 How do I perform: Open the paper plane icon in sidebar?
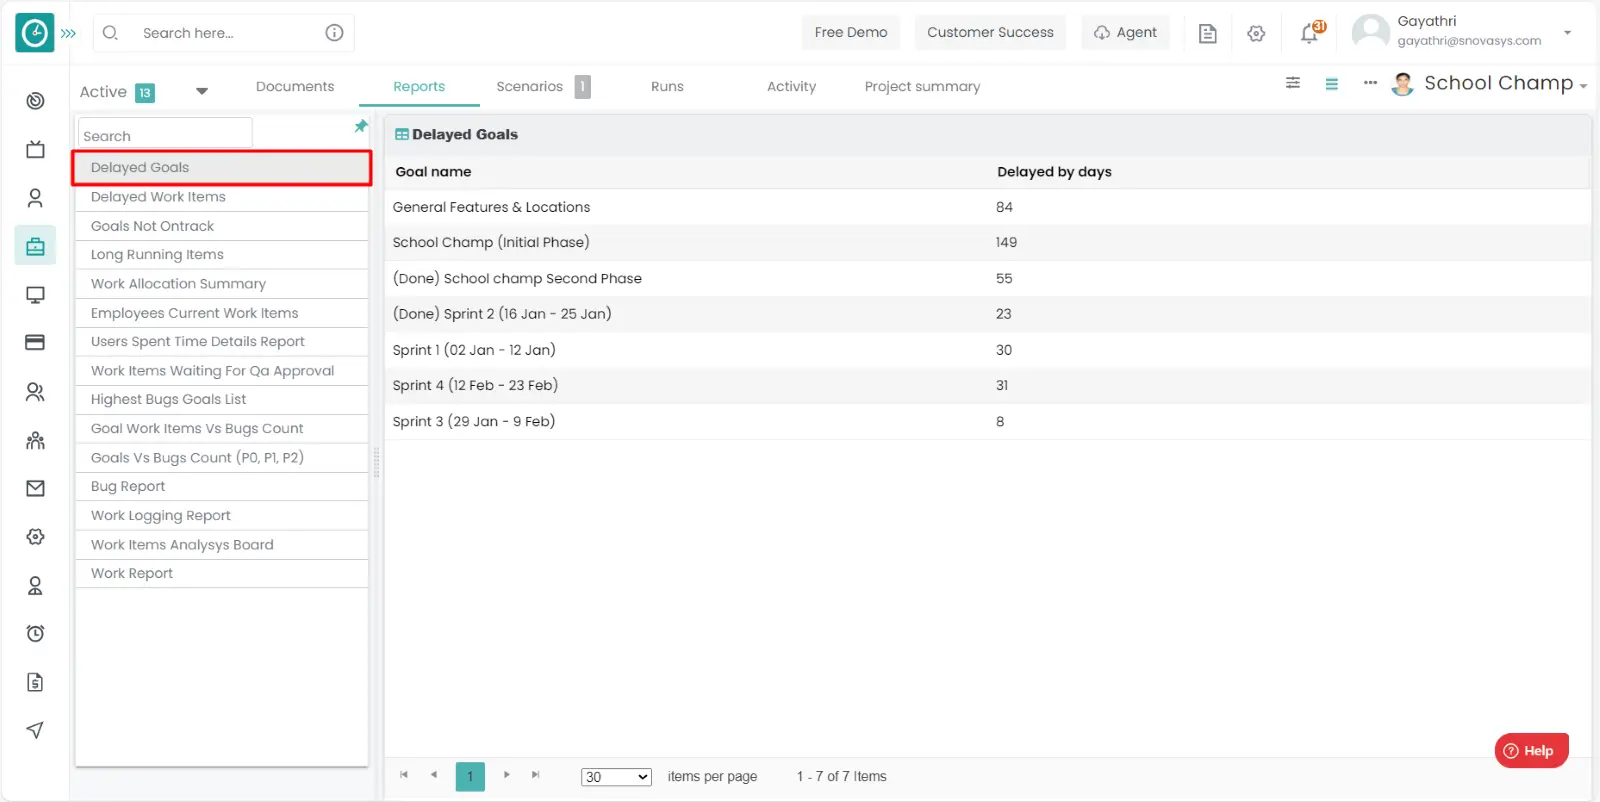click(x=35, y=730)
